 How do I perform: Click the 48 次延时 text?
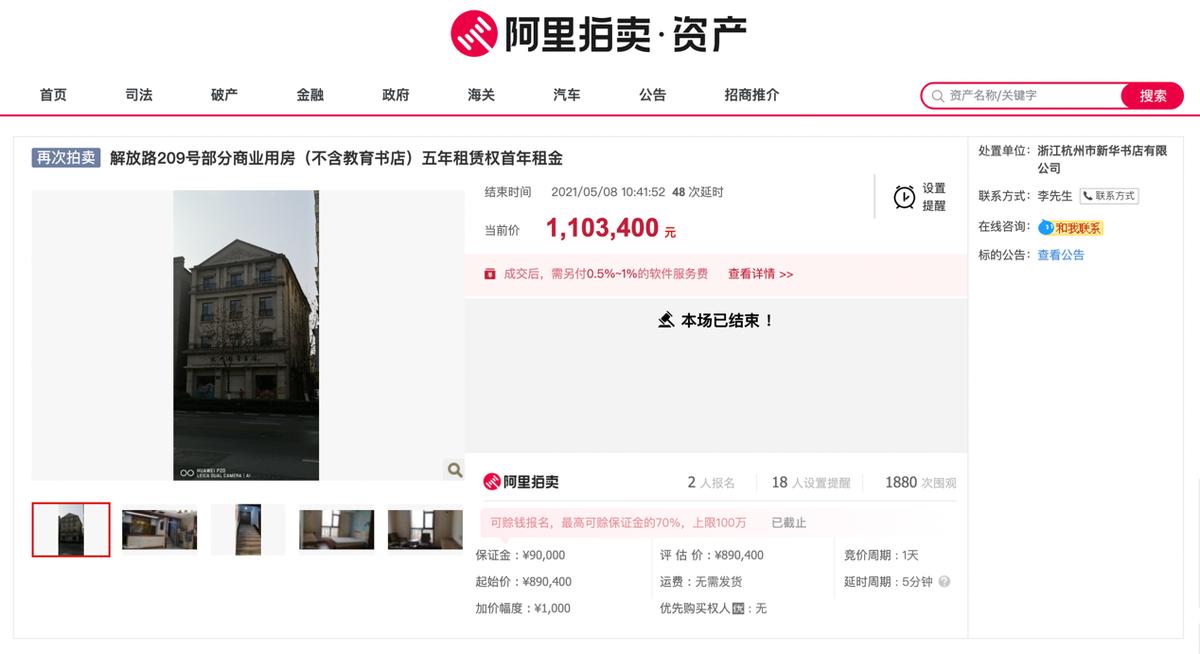(x=698, y=192)
